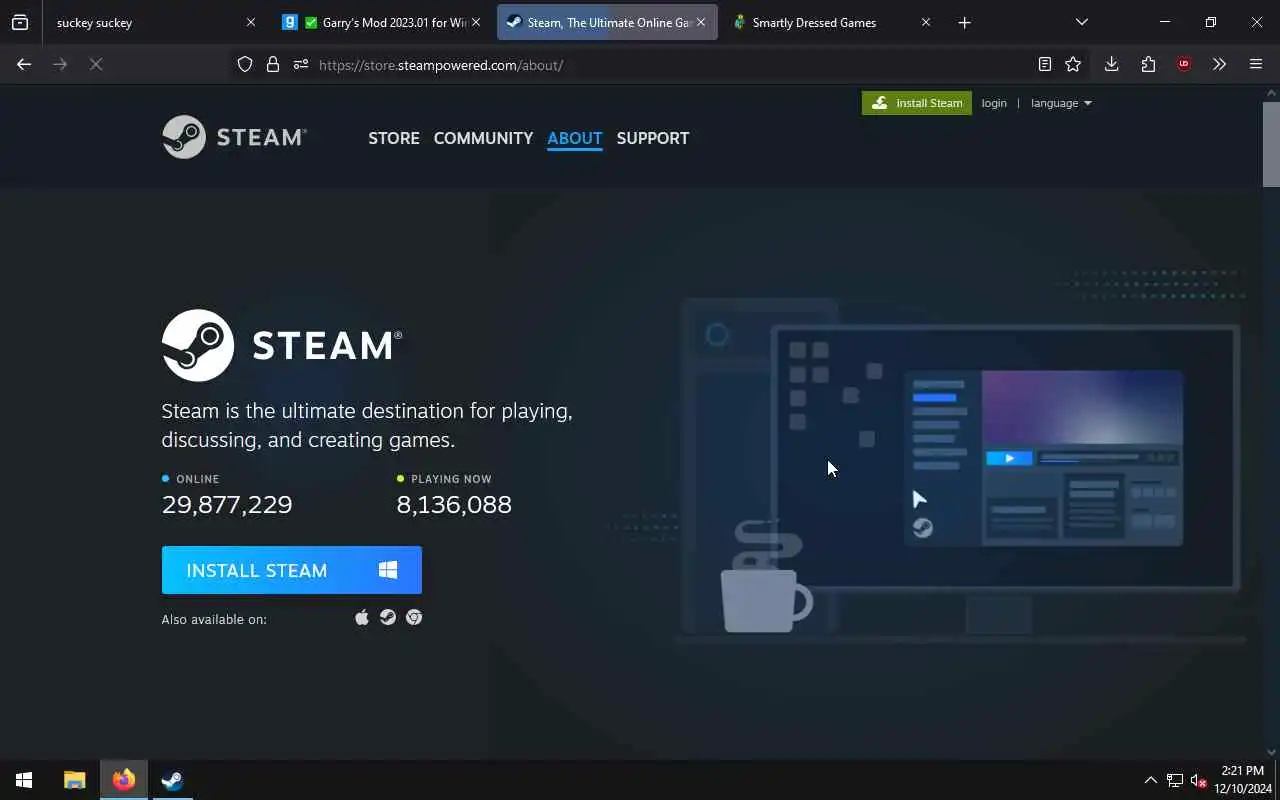Click the ONLINE count 29,877,229
The height and width of the screenshot is (800, 1280).
[x=227, y=504]
